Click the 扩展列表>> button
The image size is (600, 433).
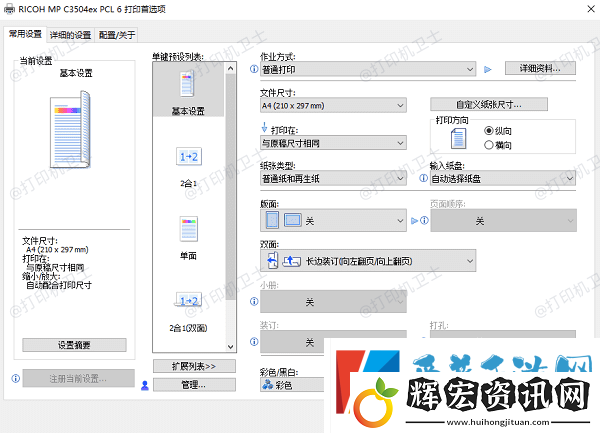coord(194,366)
